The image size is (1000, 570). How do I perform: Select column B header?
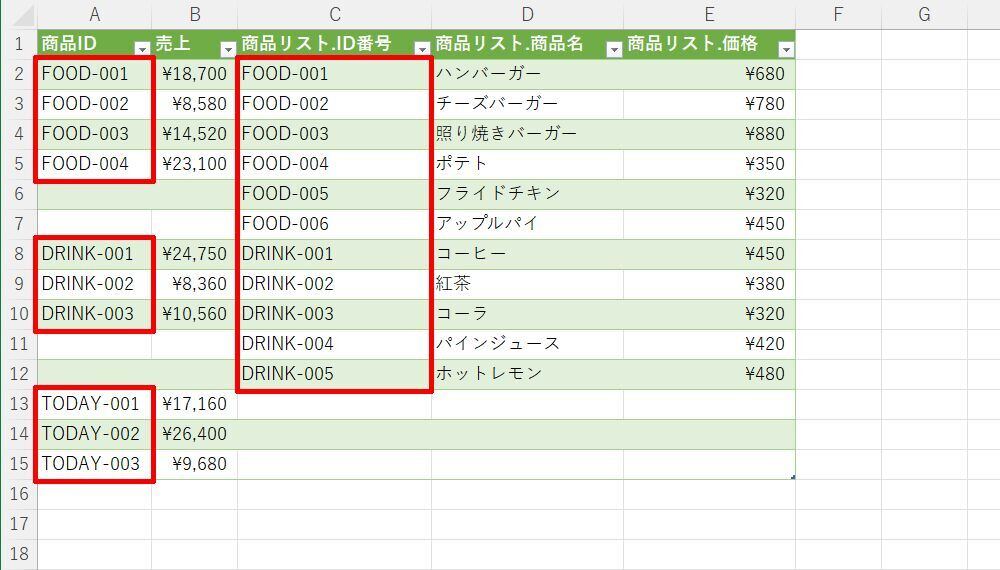[x=195, y=14]
